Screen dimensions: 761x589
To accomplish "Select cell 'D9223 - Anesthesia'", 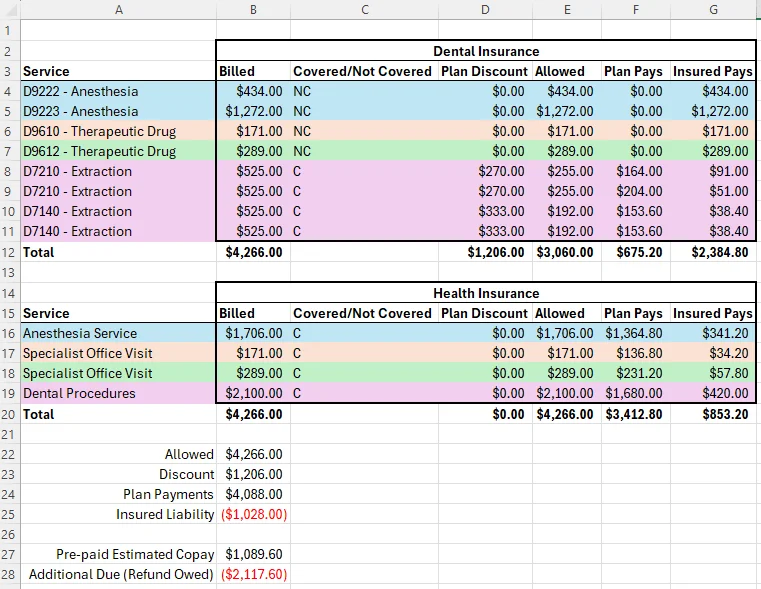I will tap(118, 111).
